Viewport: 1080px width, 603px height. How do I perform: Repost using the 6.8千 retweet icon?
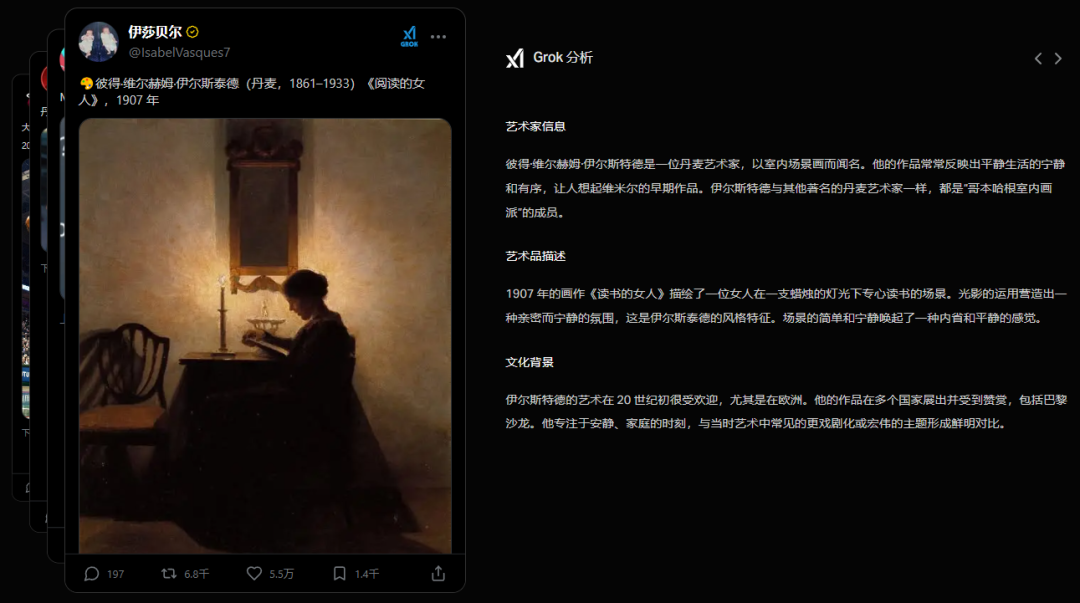pos(169,573)
